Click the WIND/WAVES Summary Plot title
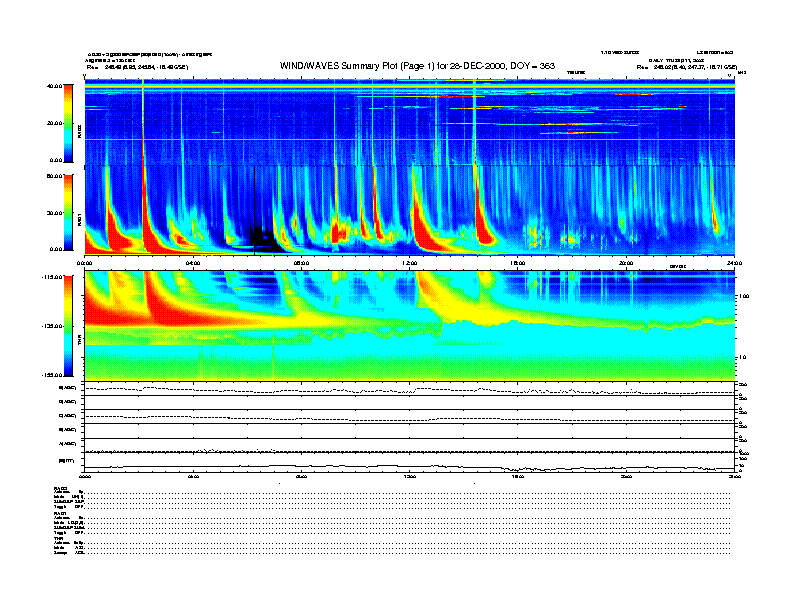792x612 pixels. point(417,66)
